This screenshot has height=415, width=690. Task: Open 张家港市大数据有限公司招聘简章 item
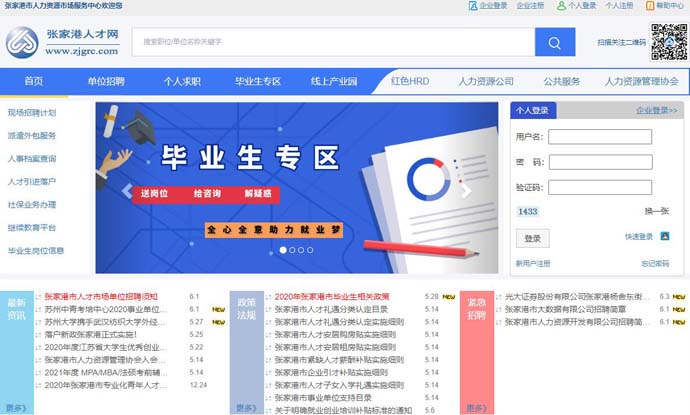tap(565, 309)
